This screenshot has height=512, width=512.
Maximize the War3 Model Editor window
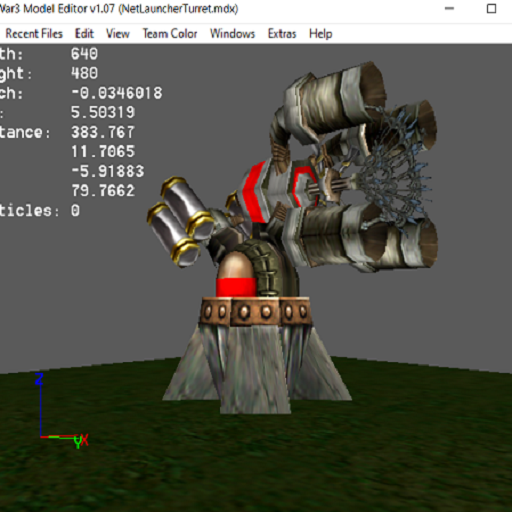(x=491, y=9)
